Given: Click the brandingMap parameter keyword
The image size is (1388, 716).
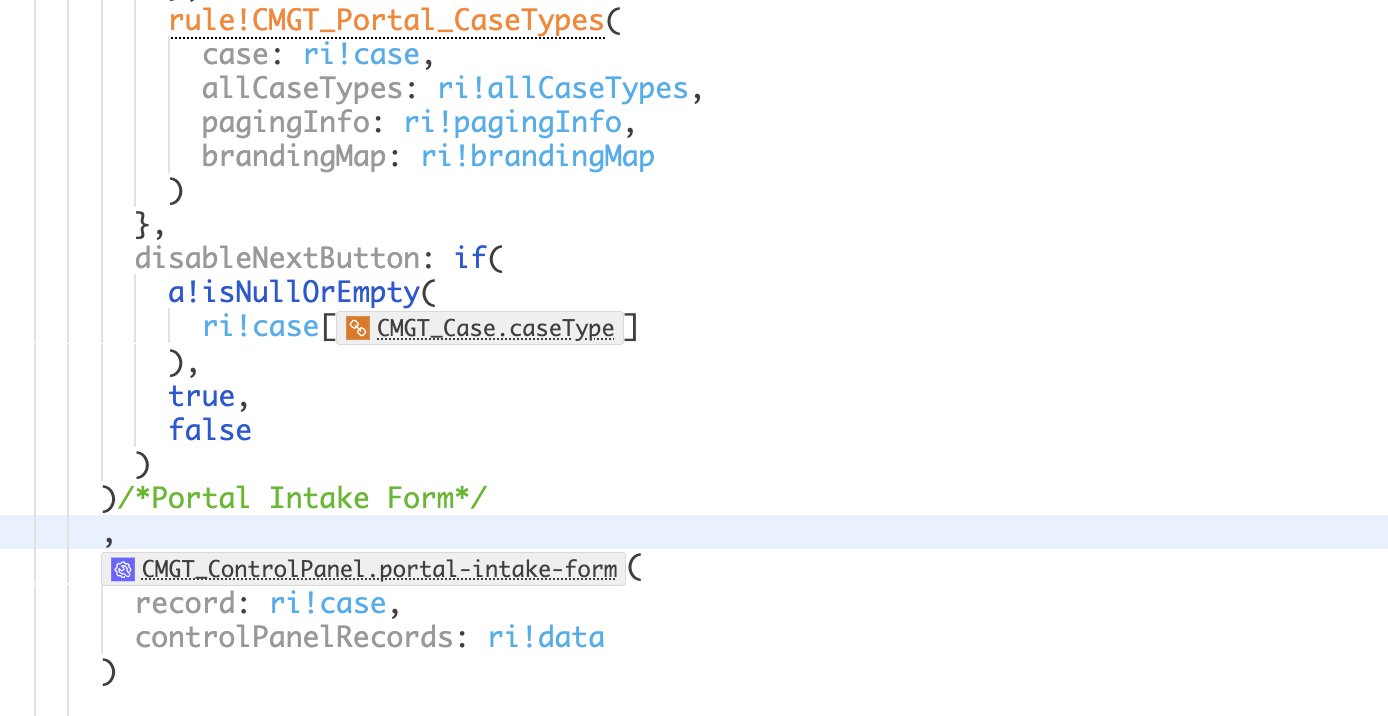Looking at the screenshot, I should click(x=294, y=156).
